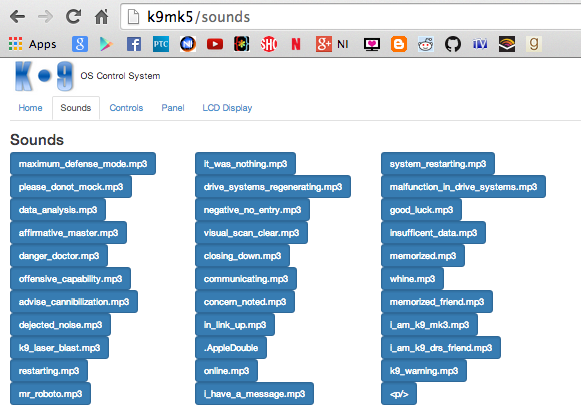Play maximum_defense_mode.mp3
The width and height of the screenshot is (581, 416).
(x=83, y=163)
